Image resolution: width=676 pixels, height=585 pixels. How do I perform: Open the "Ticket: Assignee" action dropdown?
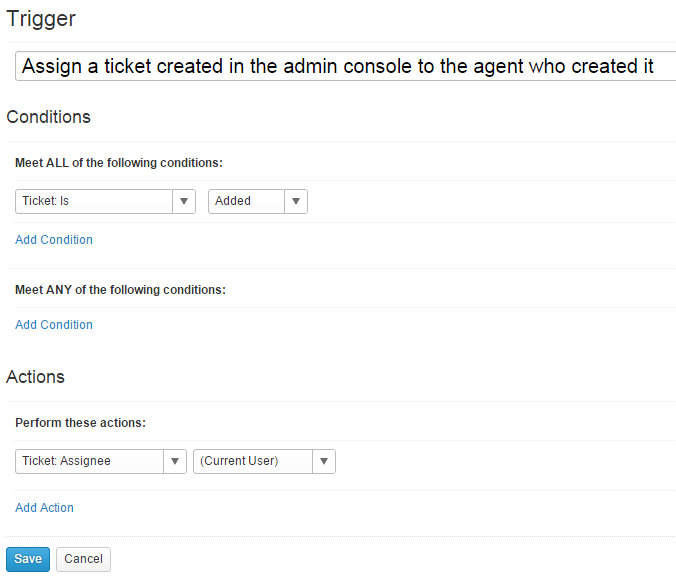pos(90,461)
